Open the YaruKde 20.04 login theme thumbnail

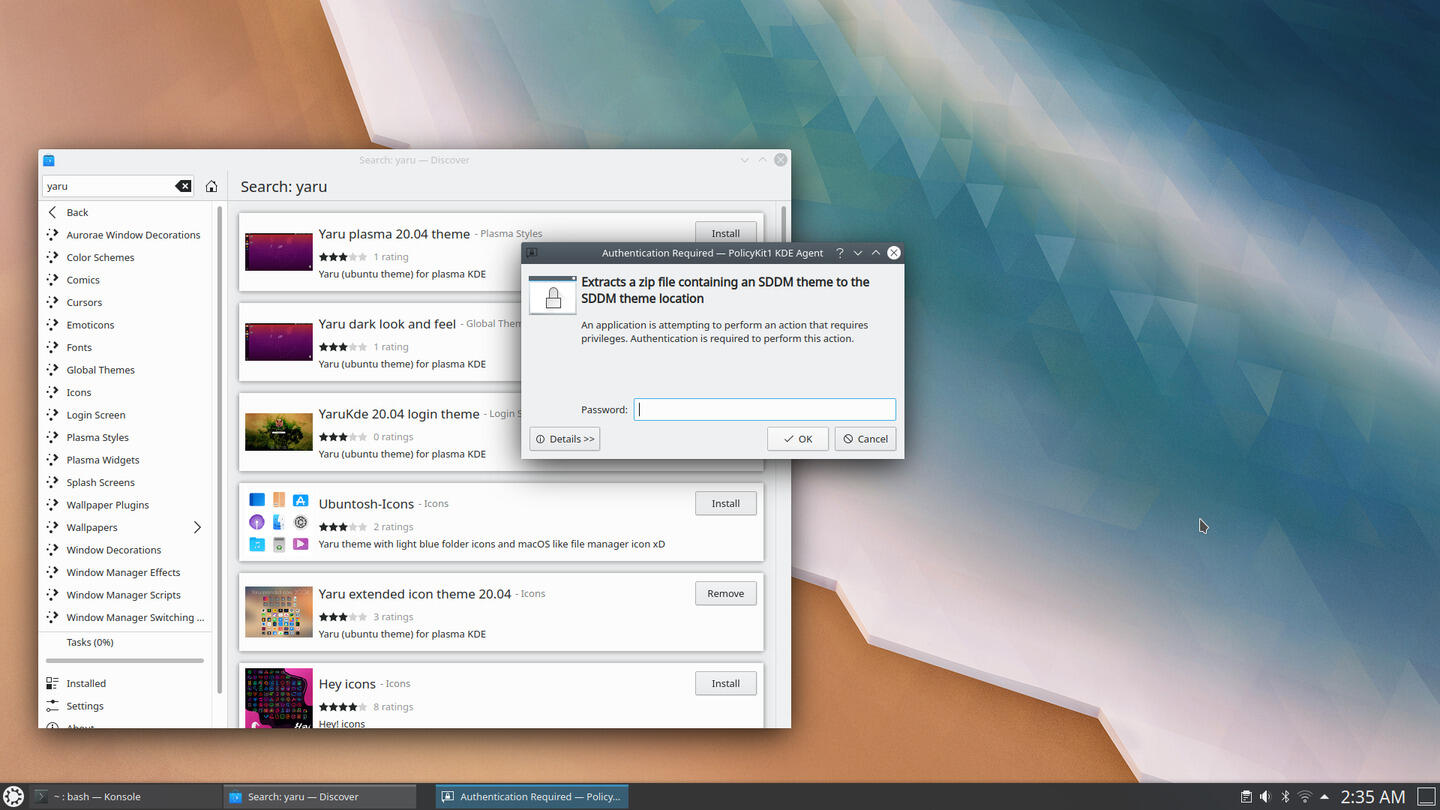pyautogui.click(x=279, y=431)
